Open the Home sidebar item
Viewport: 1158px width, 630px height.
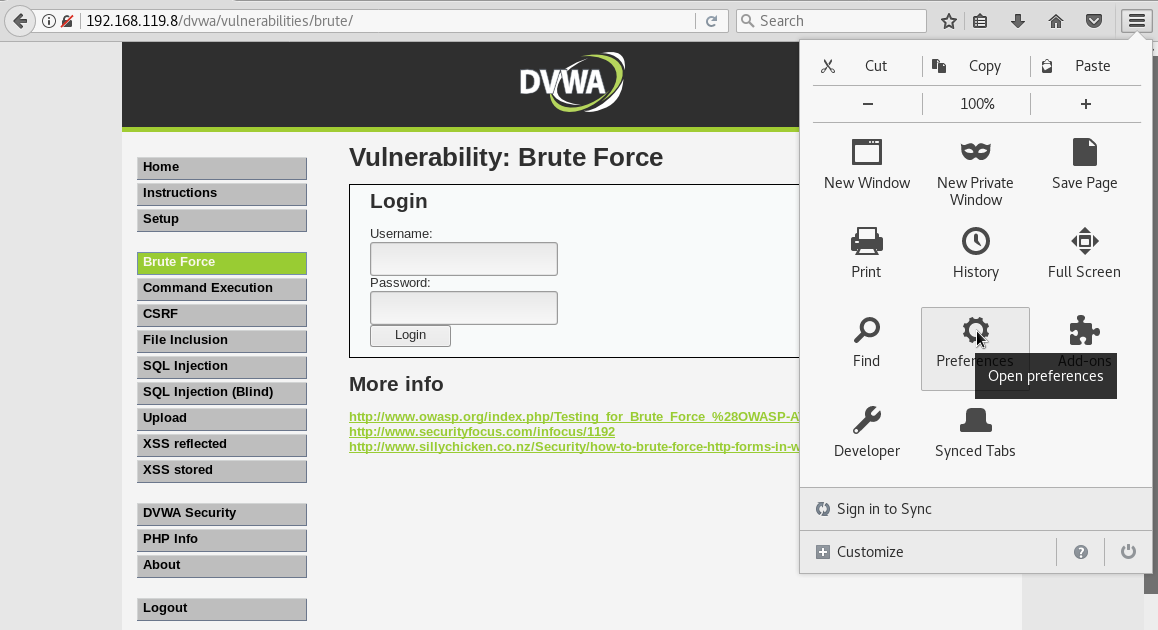coord(222,168)
